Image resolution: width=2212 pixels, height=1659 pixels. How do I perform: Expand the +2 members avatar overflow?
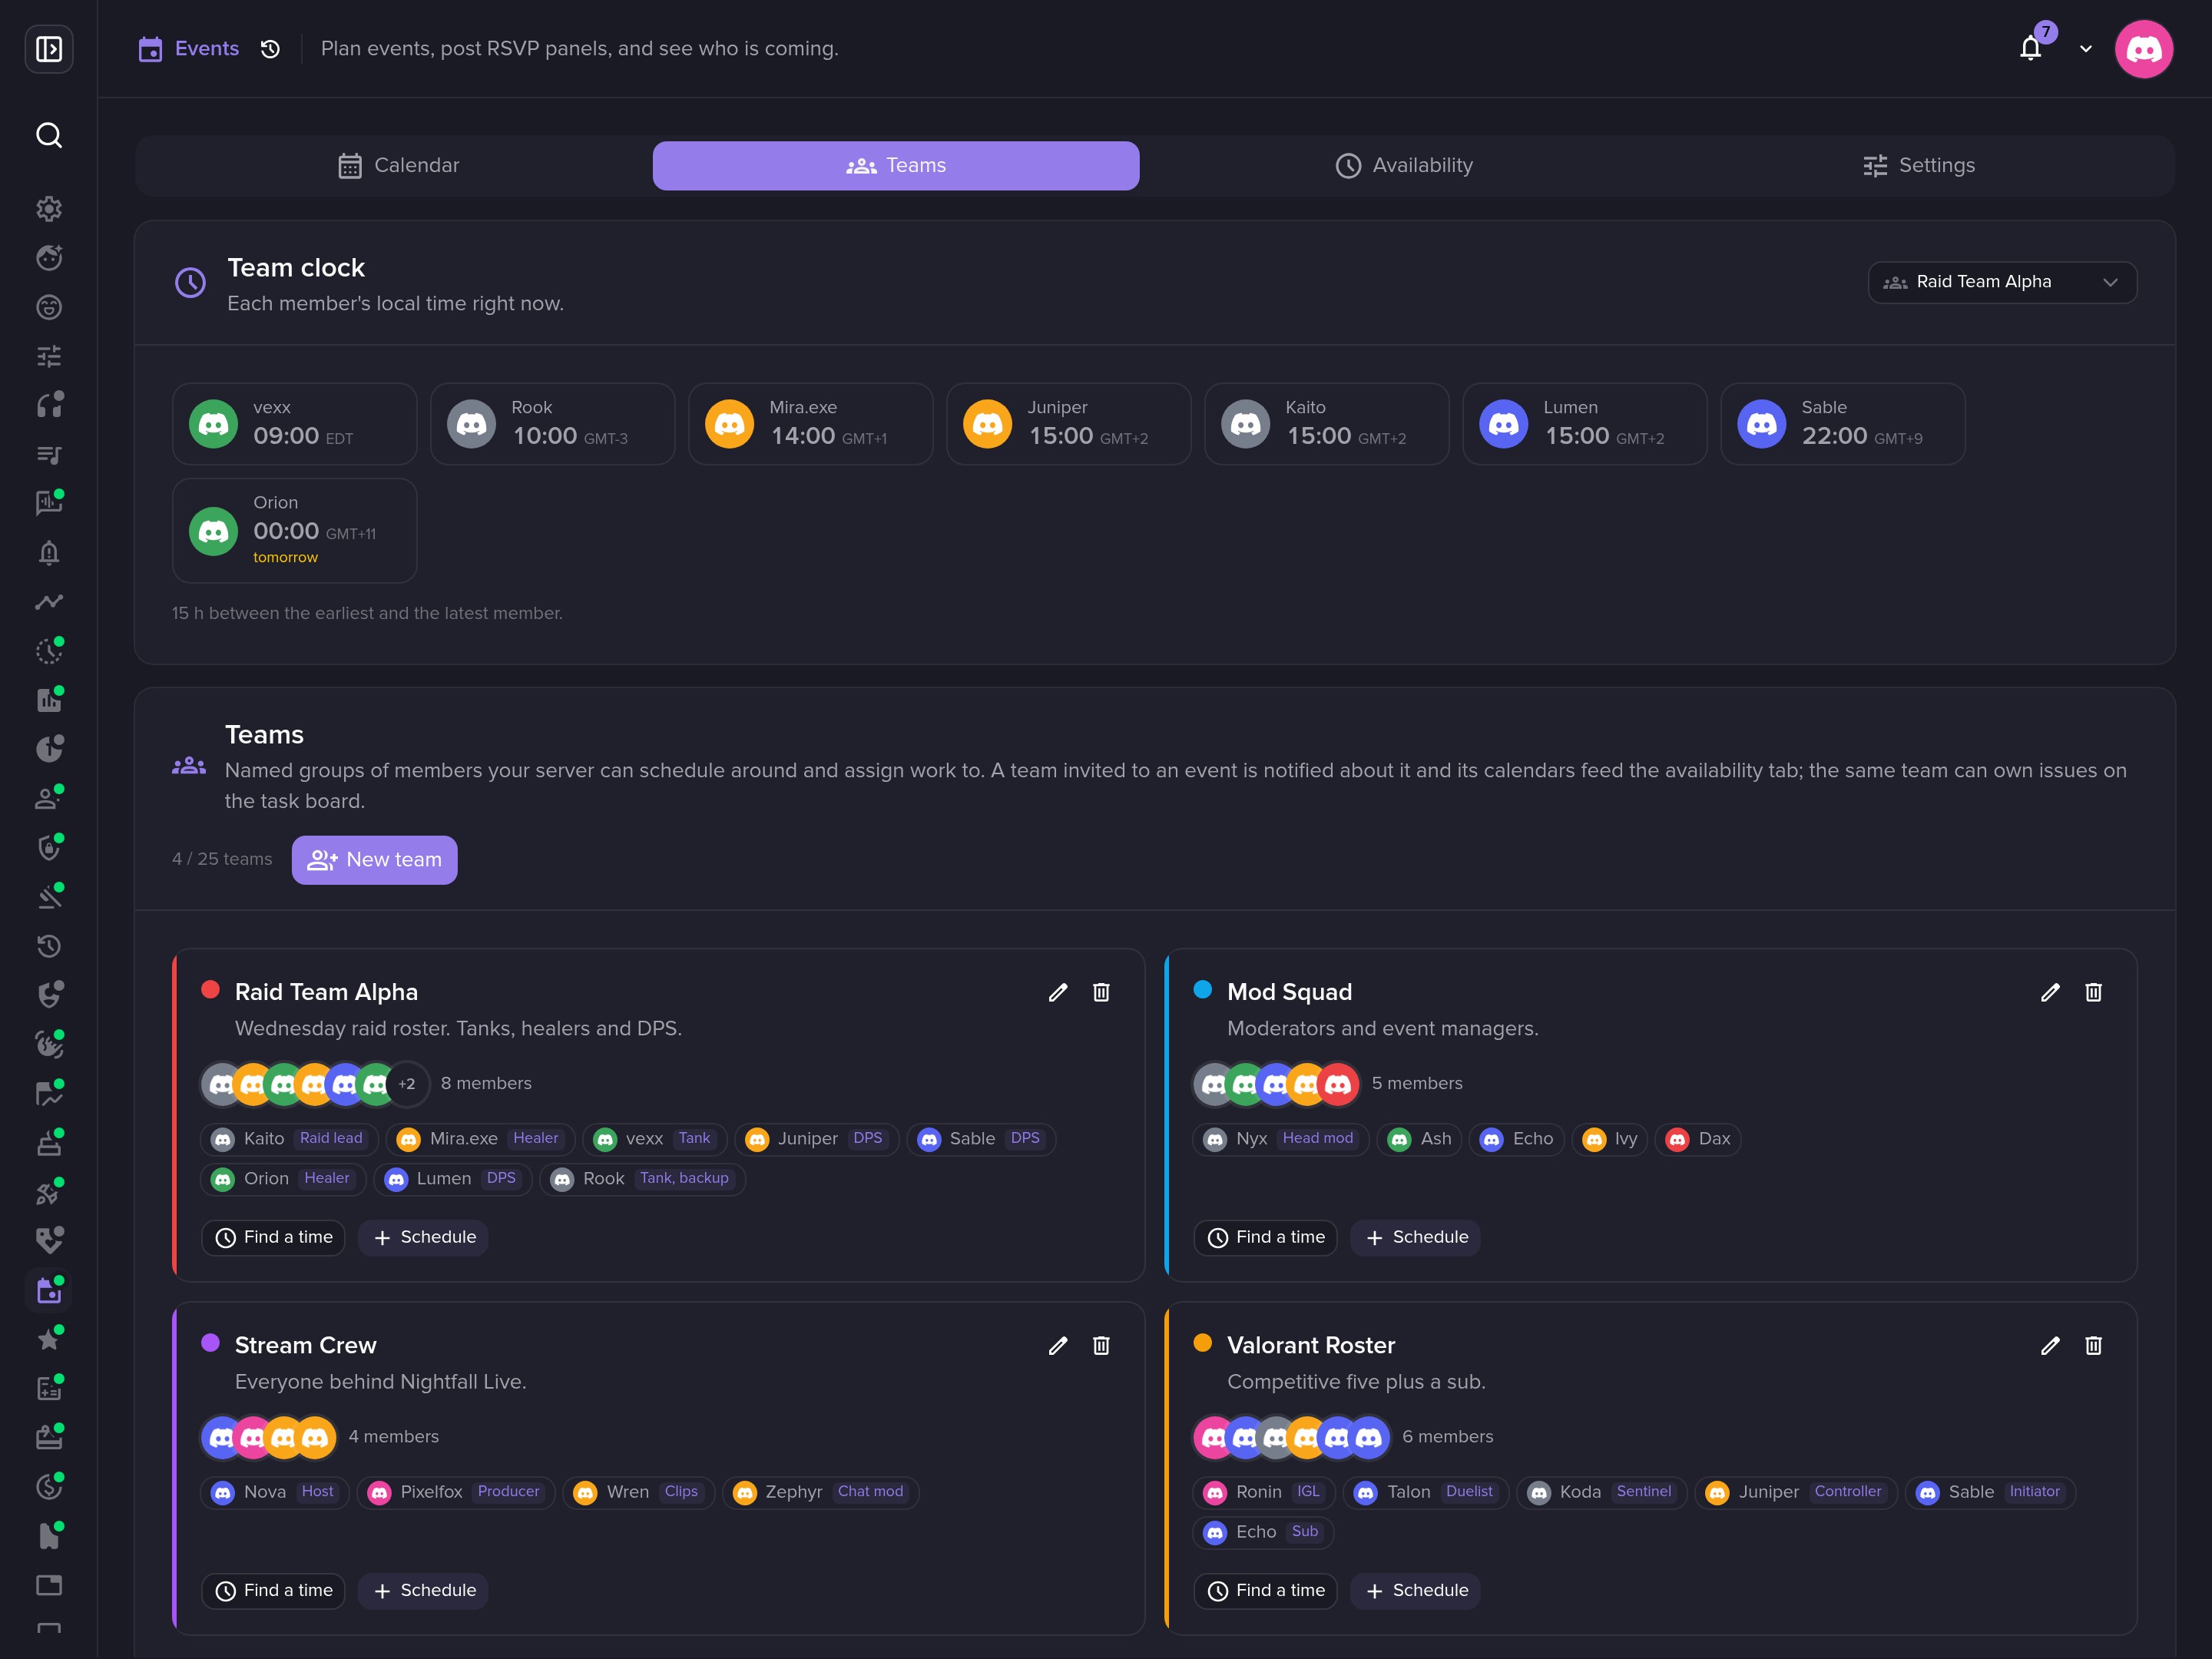407,1084
